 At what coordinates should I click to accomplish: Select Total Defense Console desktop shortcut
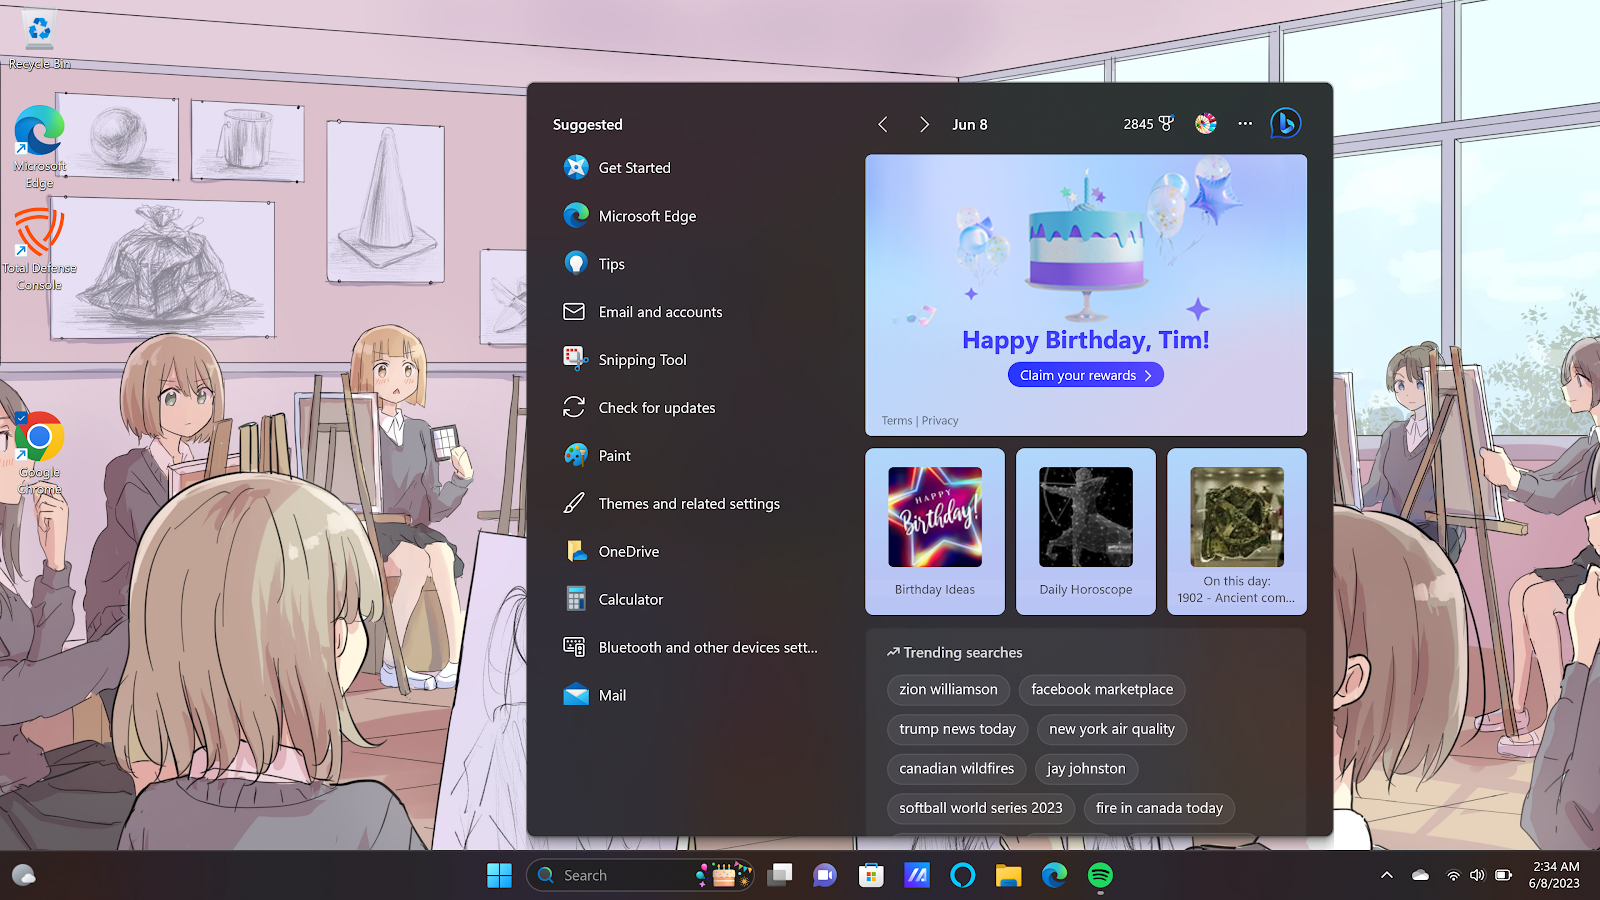[x=39, y=249]
